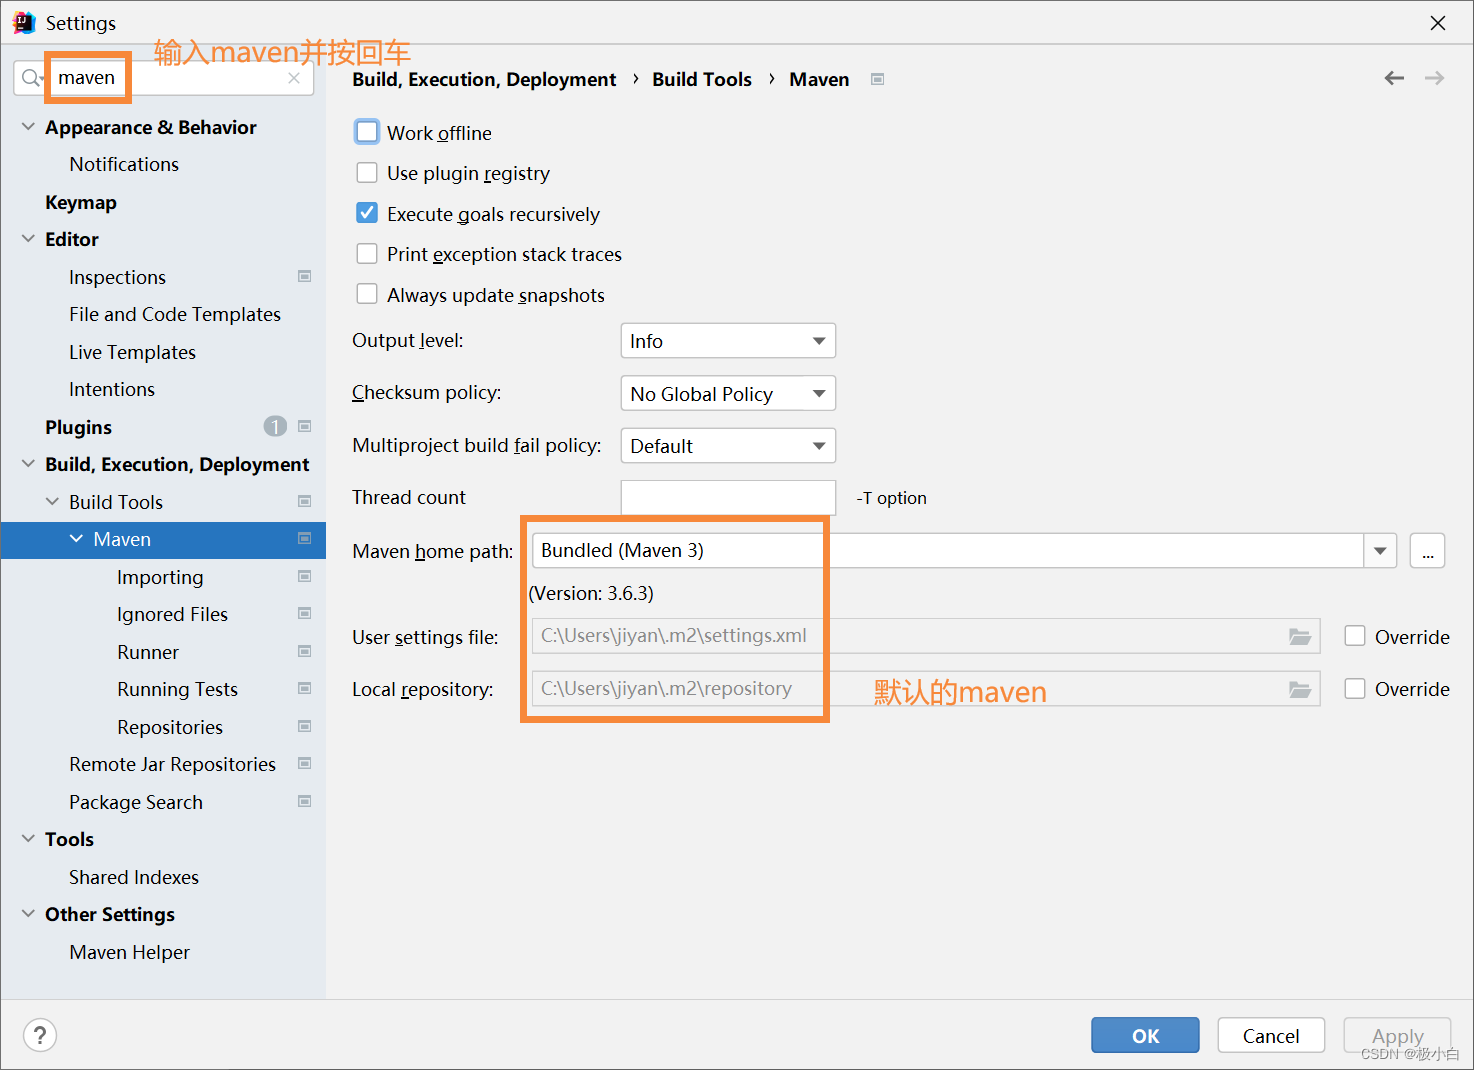Open Intentions settings
The width and height of the screenshot is (1474, 1070).
point(112,389)
